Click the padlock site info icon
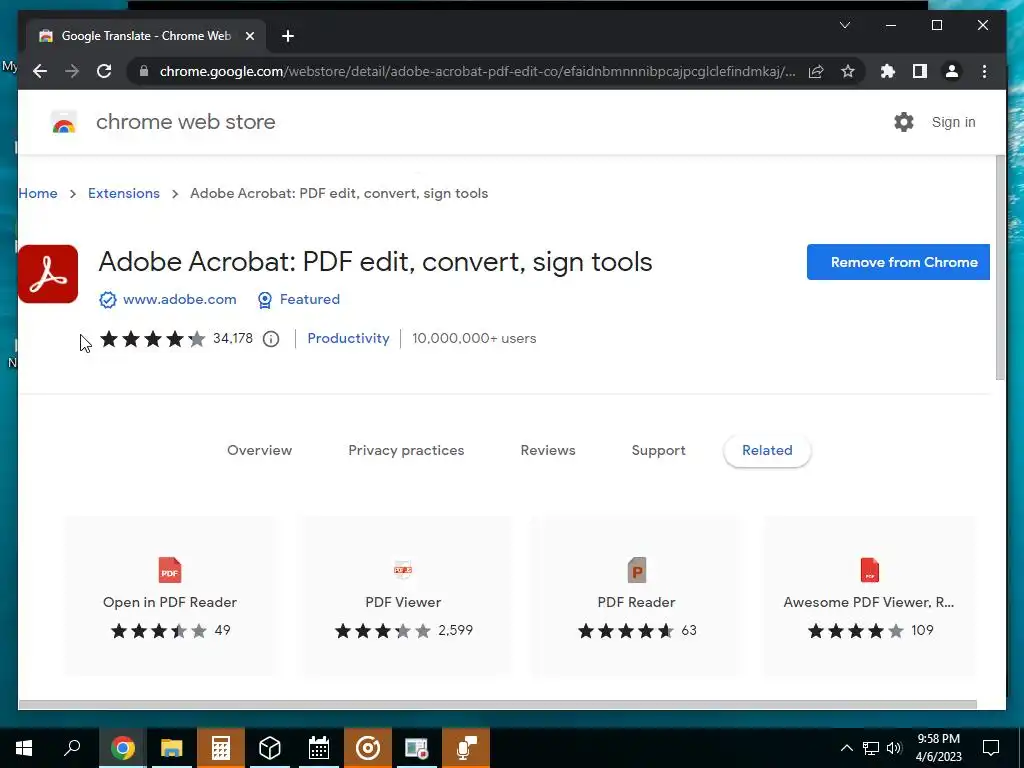This screenshot has width=1024, height=768. click(144, 71)
